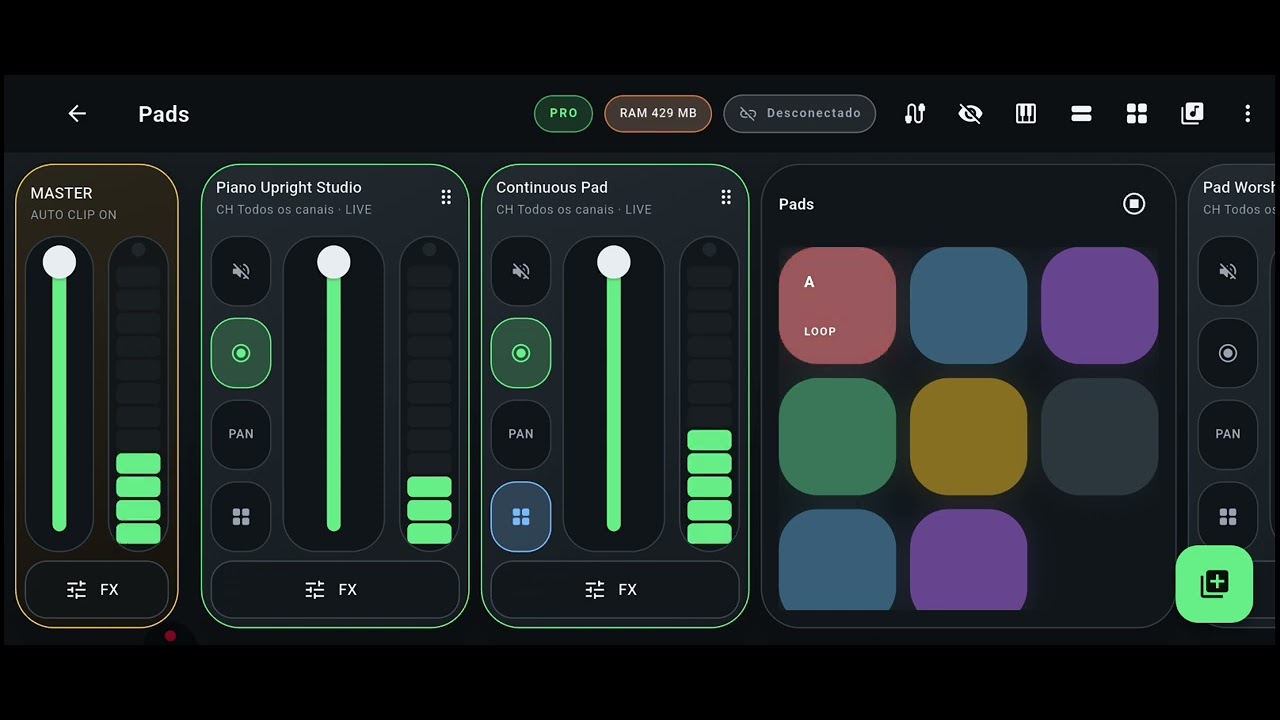Toggle the crossed-eye visibility icon
Screen dimensions: 1280x720
click(970, 114)
